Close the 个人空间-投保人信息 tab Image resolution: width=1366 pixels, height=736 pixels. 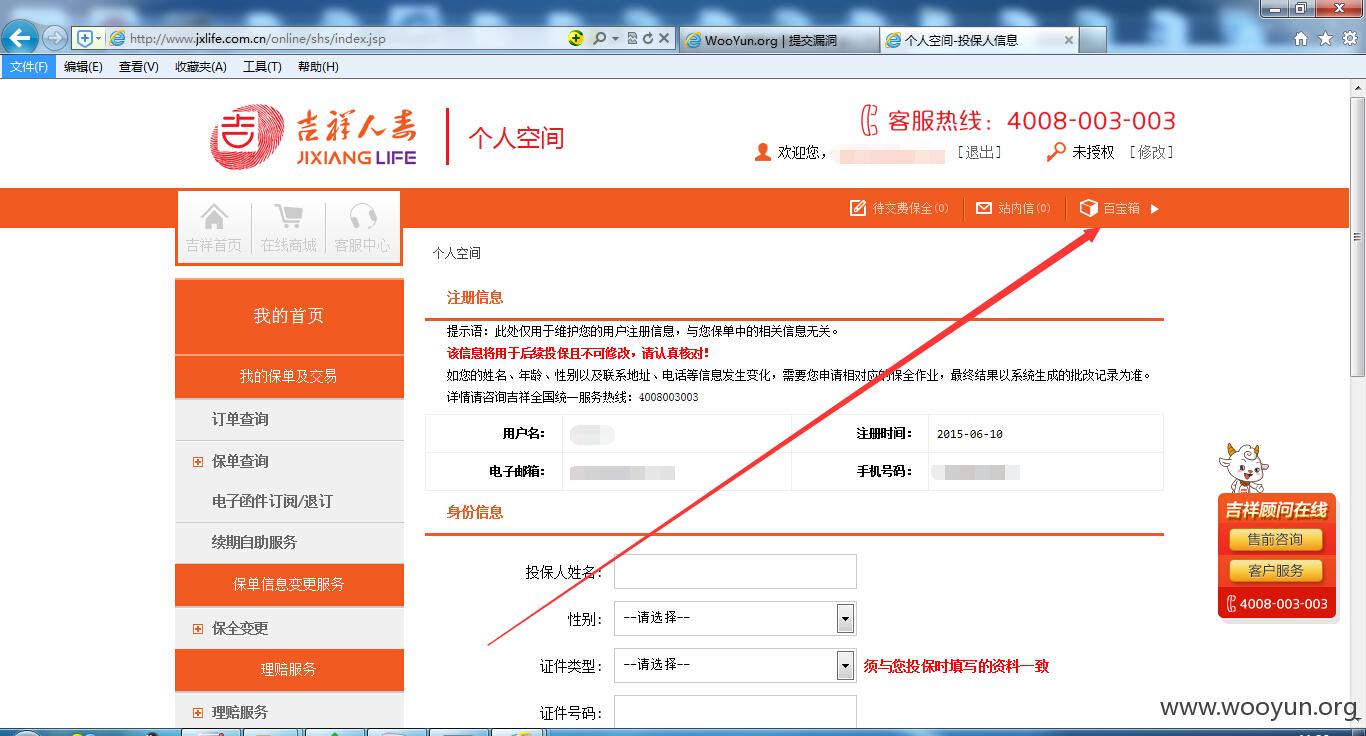pyautogui.click(x=1069, y=40)
